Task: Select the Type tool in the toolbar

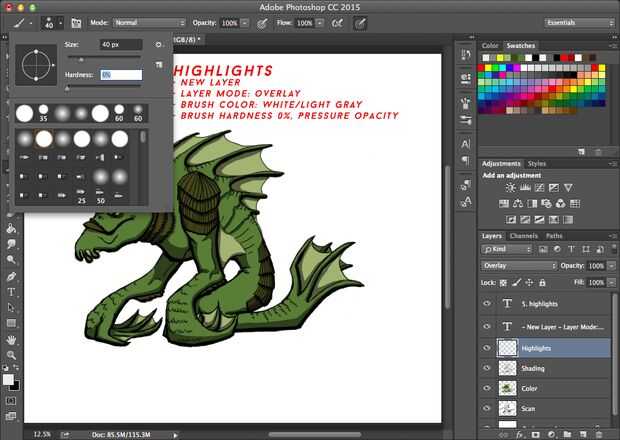Action: (11, 291)
